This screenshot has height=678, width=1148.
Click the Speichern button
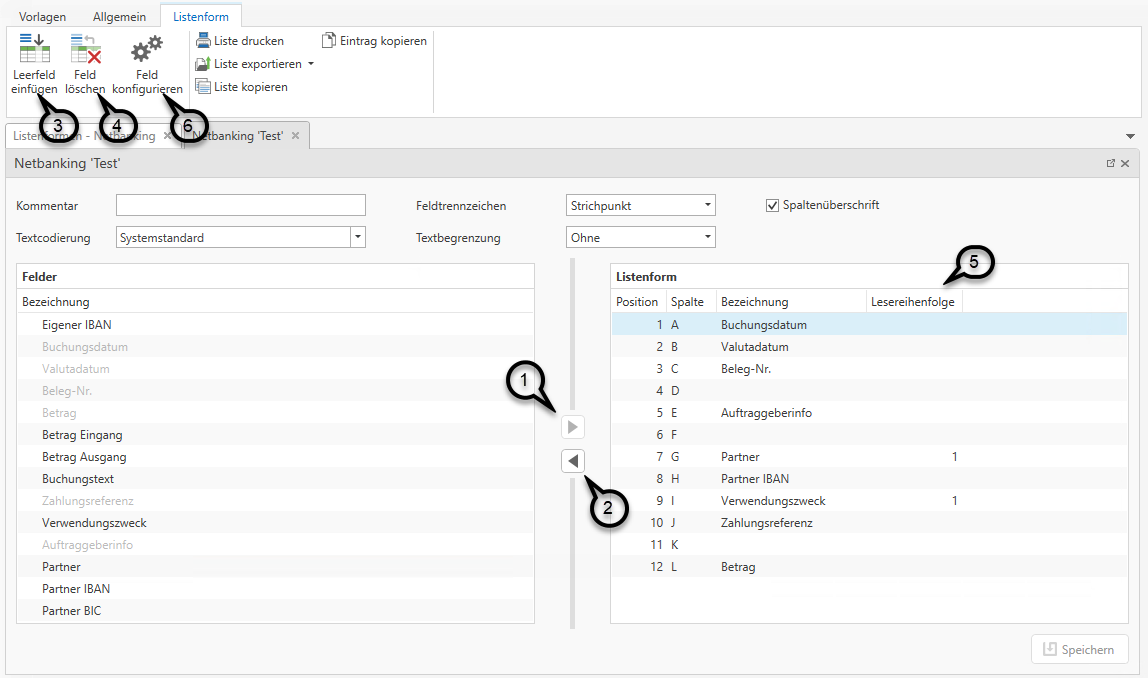tap(1079, 650)
